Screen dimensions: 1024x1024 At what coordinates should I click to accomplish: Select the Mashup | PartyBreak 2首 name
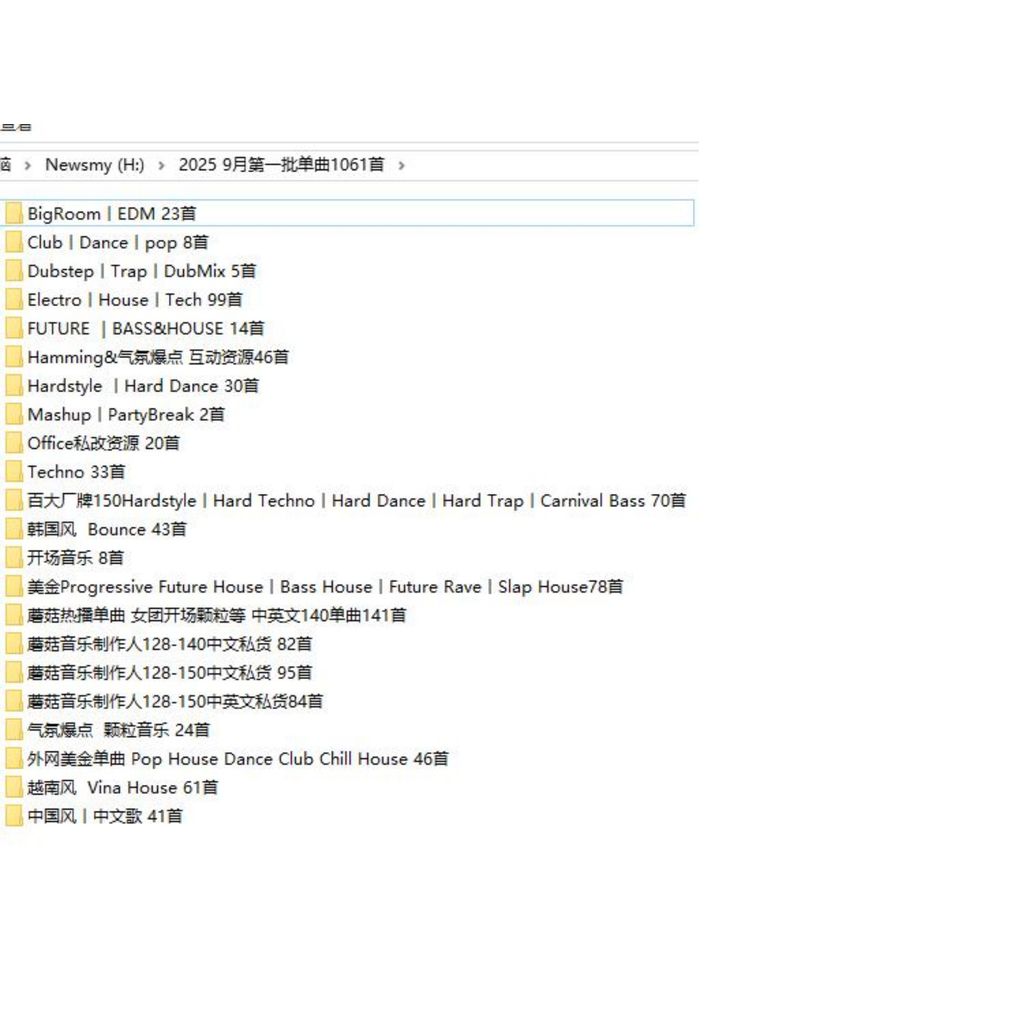click(126, 415)
